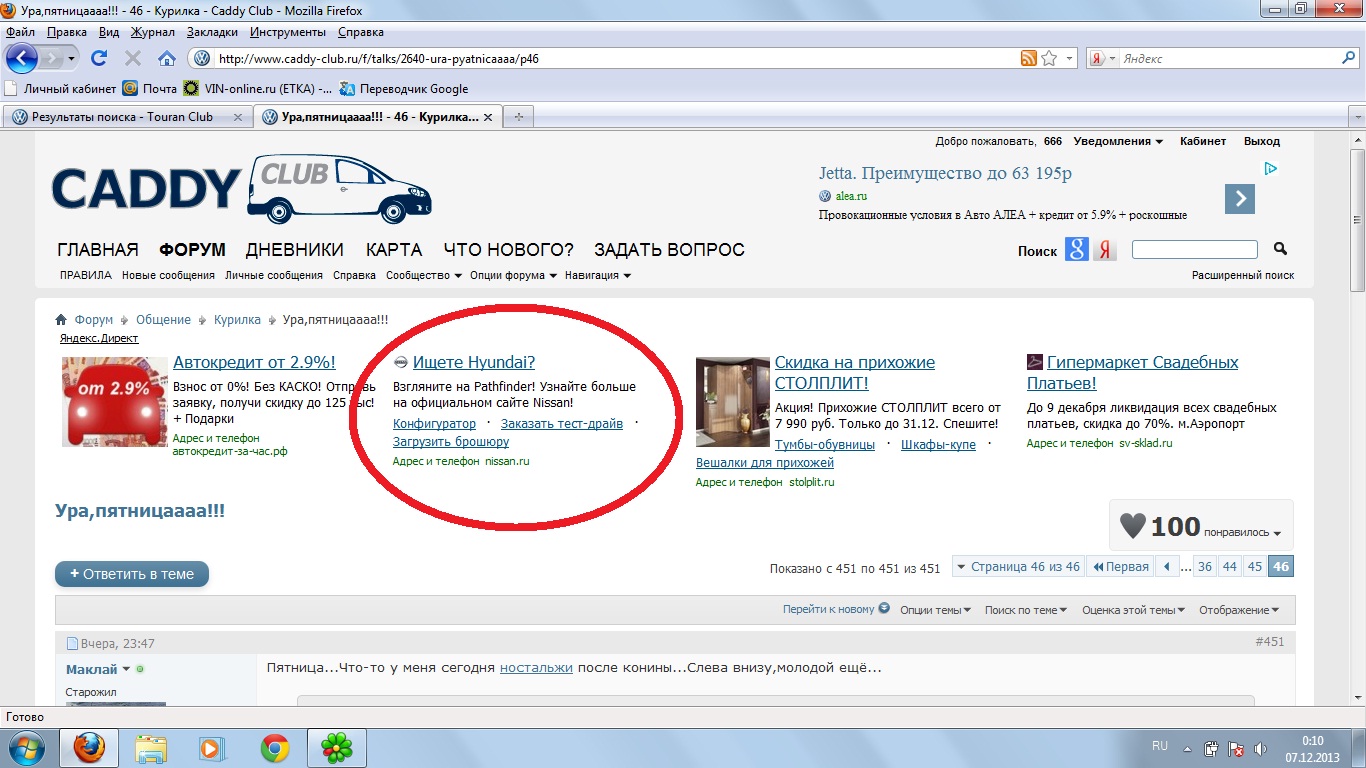1366x768 pixels.
Task: Open ICQ flower taskbar icon
Action: tap(337, 748)
